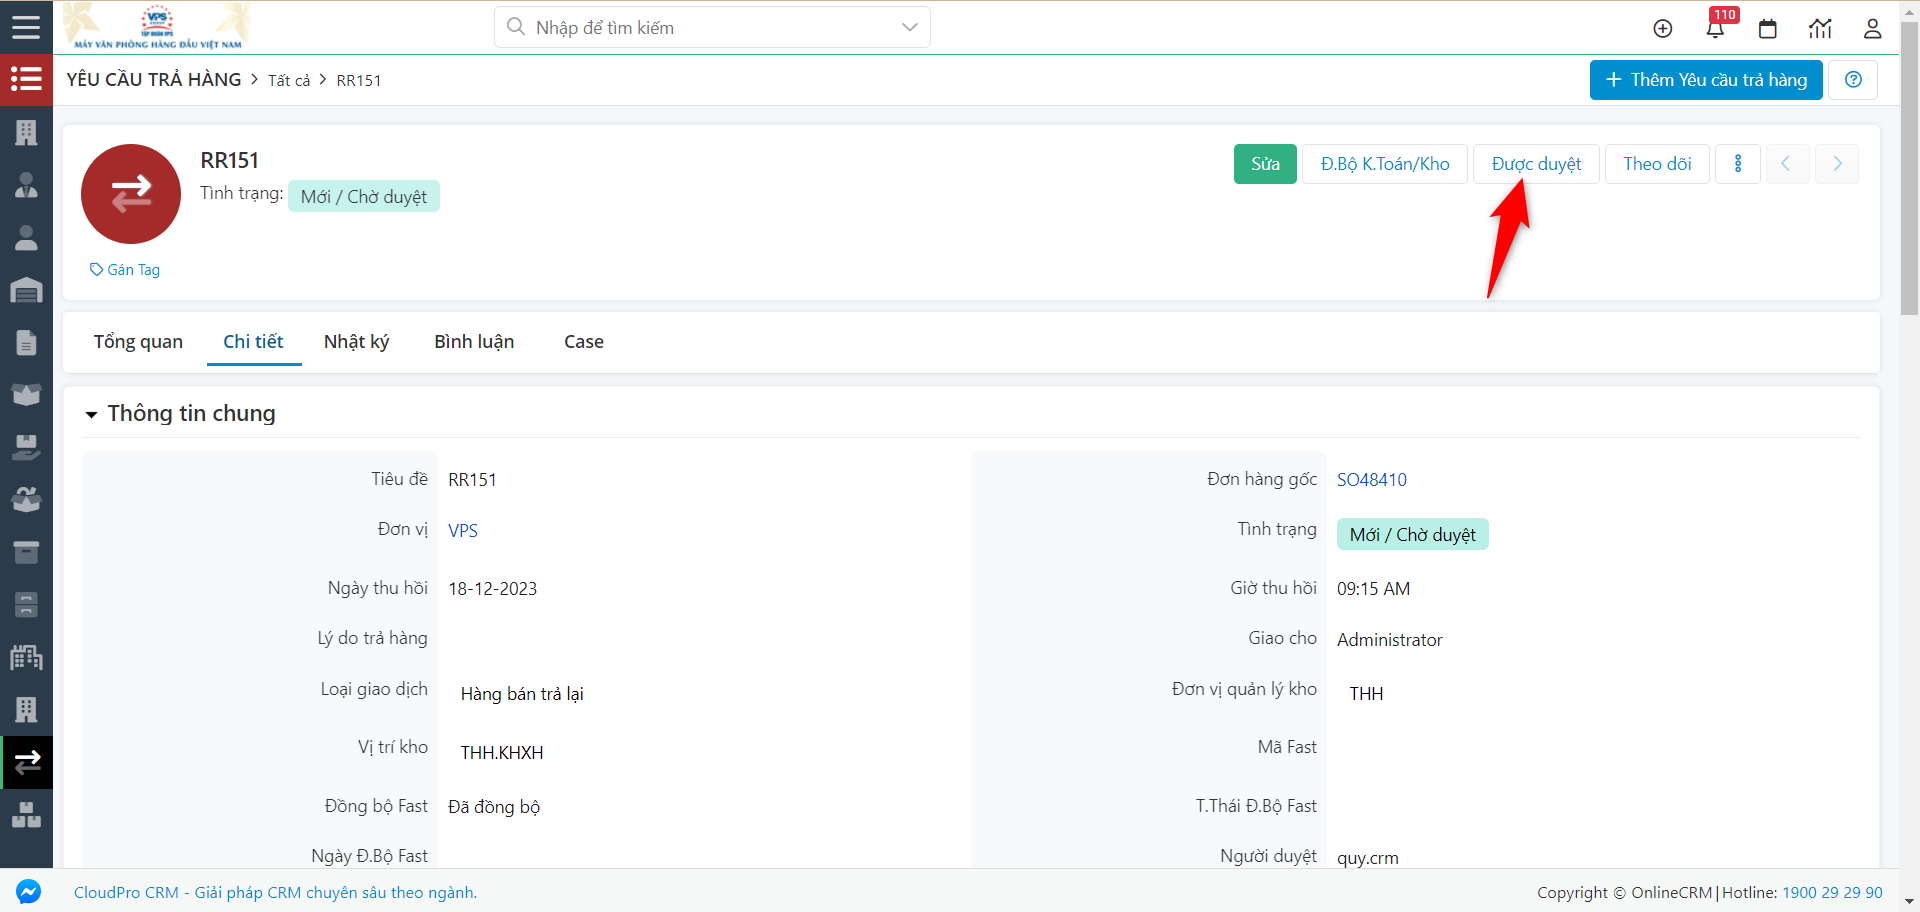Open the notifications bell with 110 badge
The image size is (1920, 912).
1716,28
